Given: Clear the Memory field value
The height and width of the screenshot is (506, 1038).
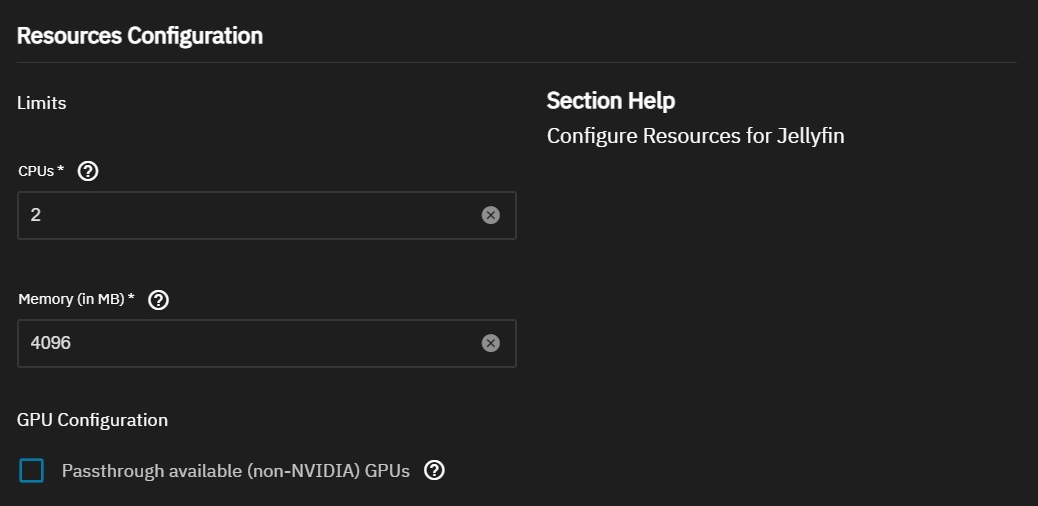Looking at the screenshot, I should click(490, 343).
